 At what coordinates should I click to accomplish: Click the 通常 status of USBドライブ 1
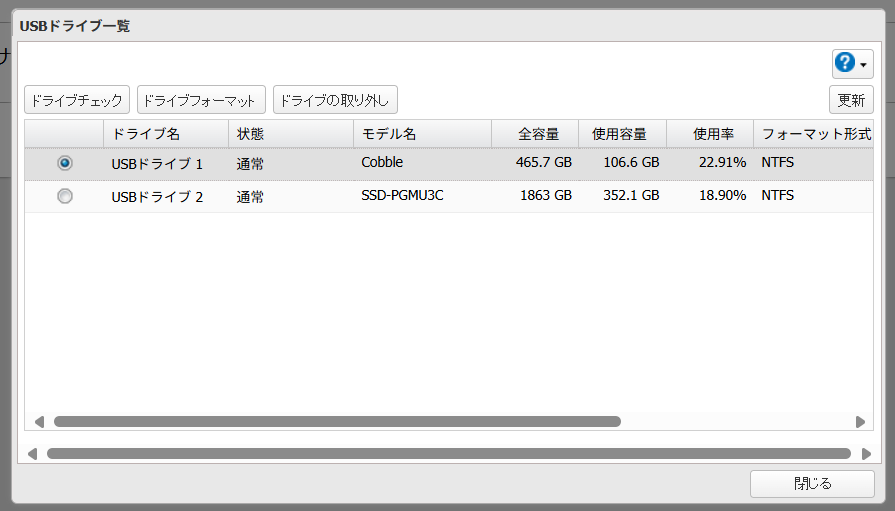coord(250,164)
